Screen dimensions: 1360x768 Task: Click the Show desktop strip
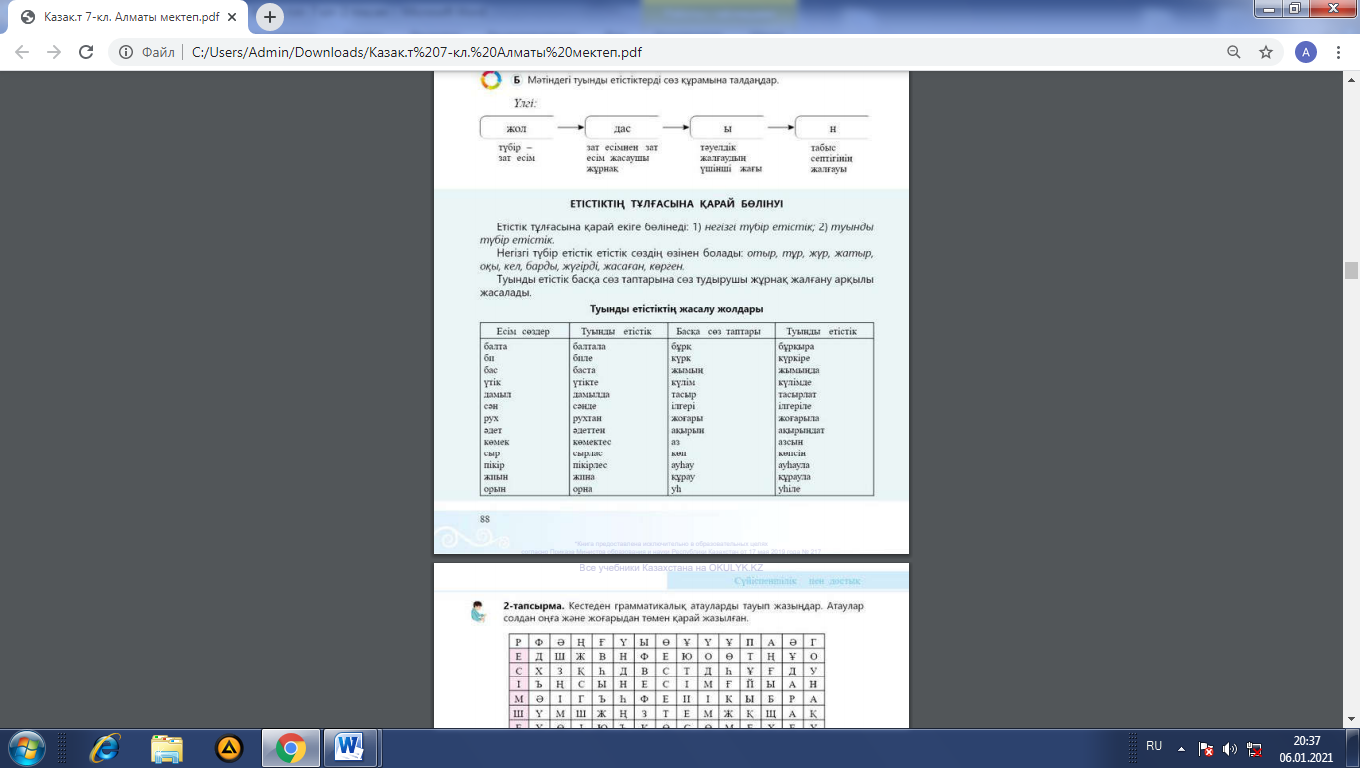(1352, 748)
